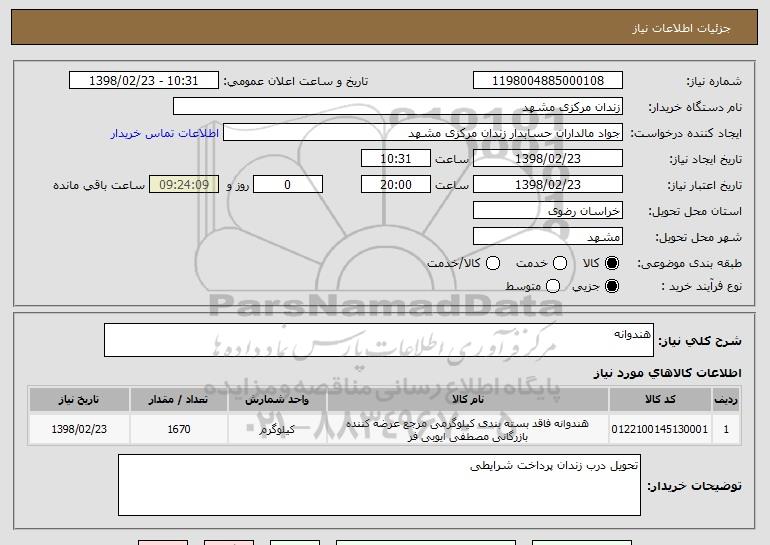Click the delivery province field خراسان رضوی
770x545 pixels.
pyautogui.click(x=548, y=210)
